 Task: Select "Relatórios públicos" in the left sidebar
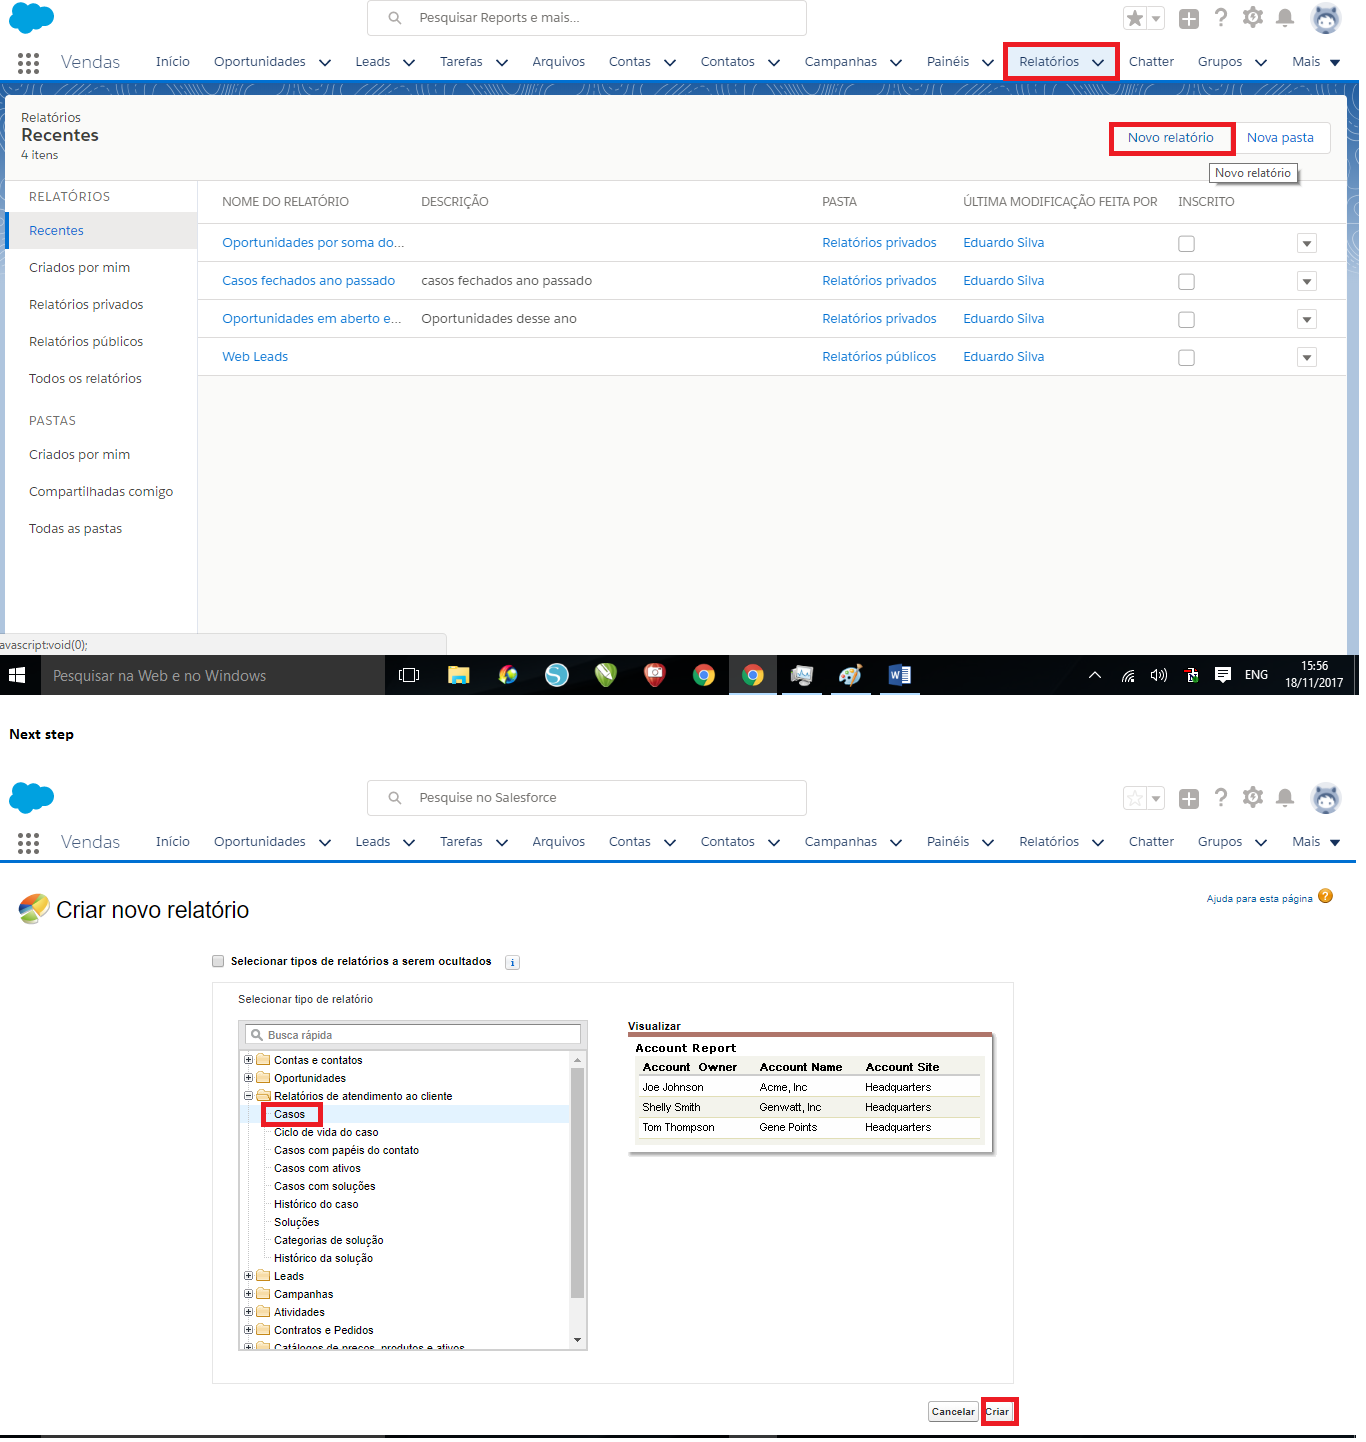(x=86, y=342)
